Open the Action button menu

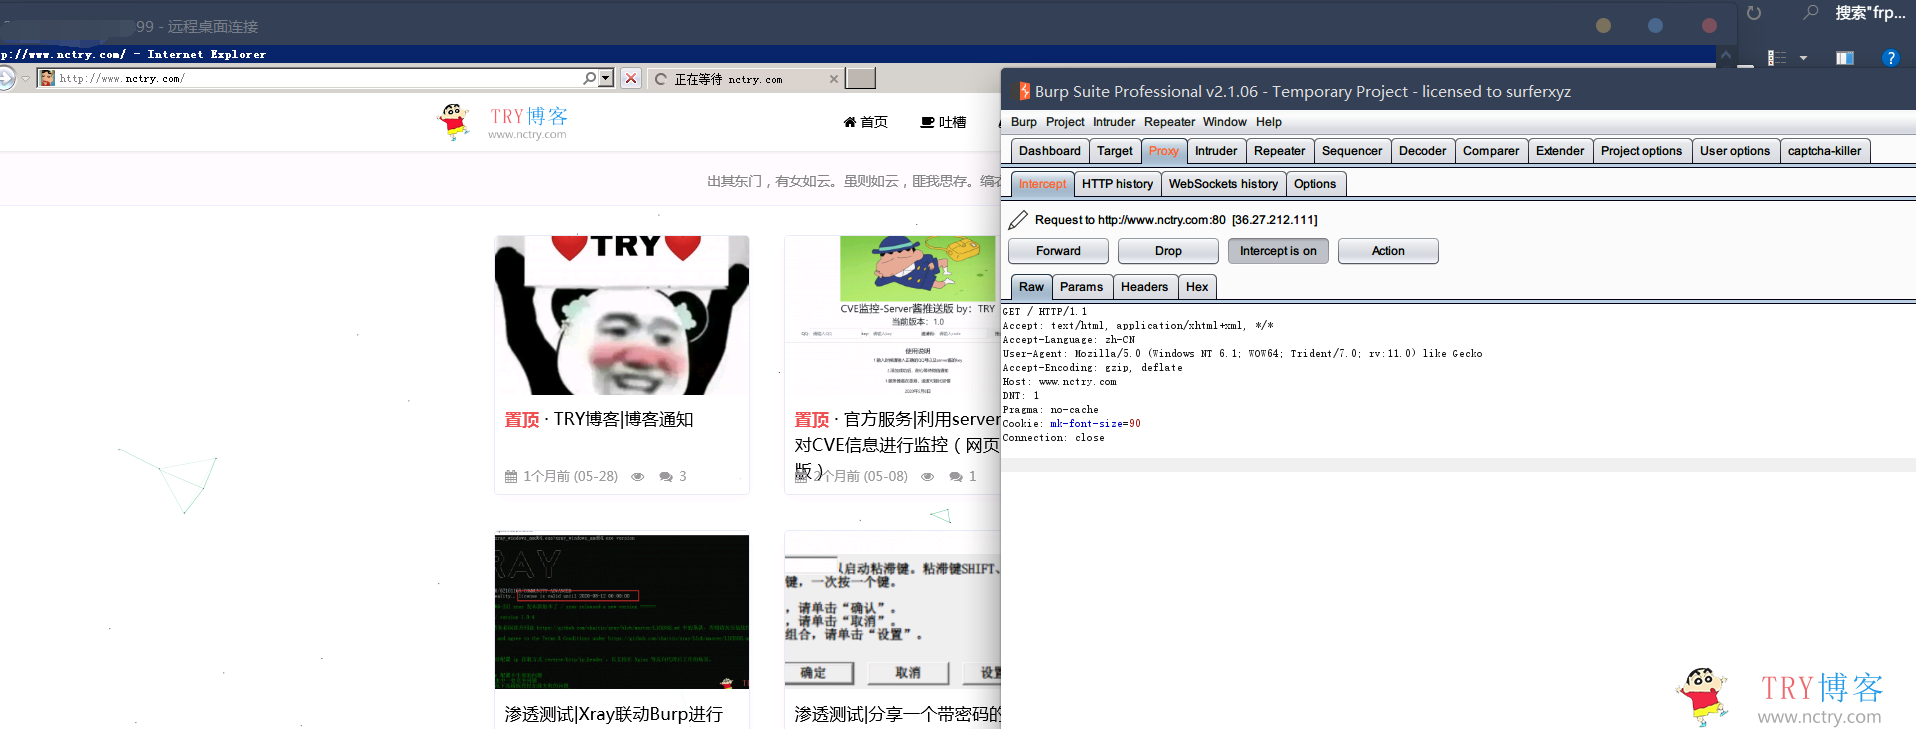[1388, 251]
